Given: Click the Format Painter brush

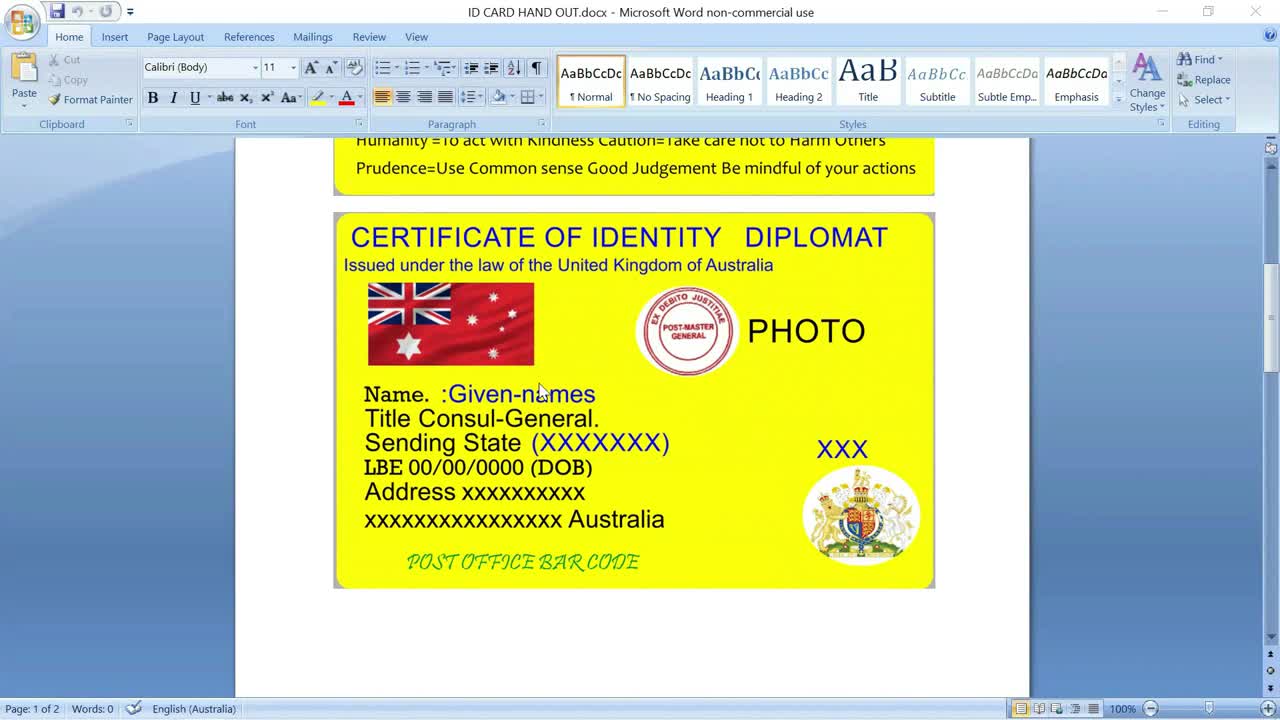Looking at the screenshot, I should tap(55, 99).
